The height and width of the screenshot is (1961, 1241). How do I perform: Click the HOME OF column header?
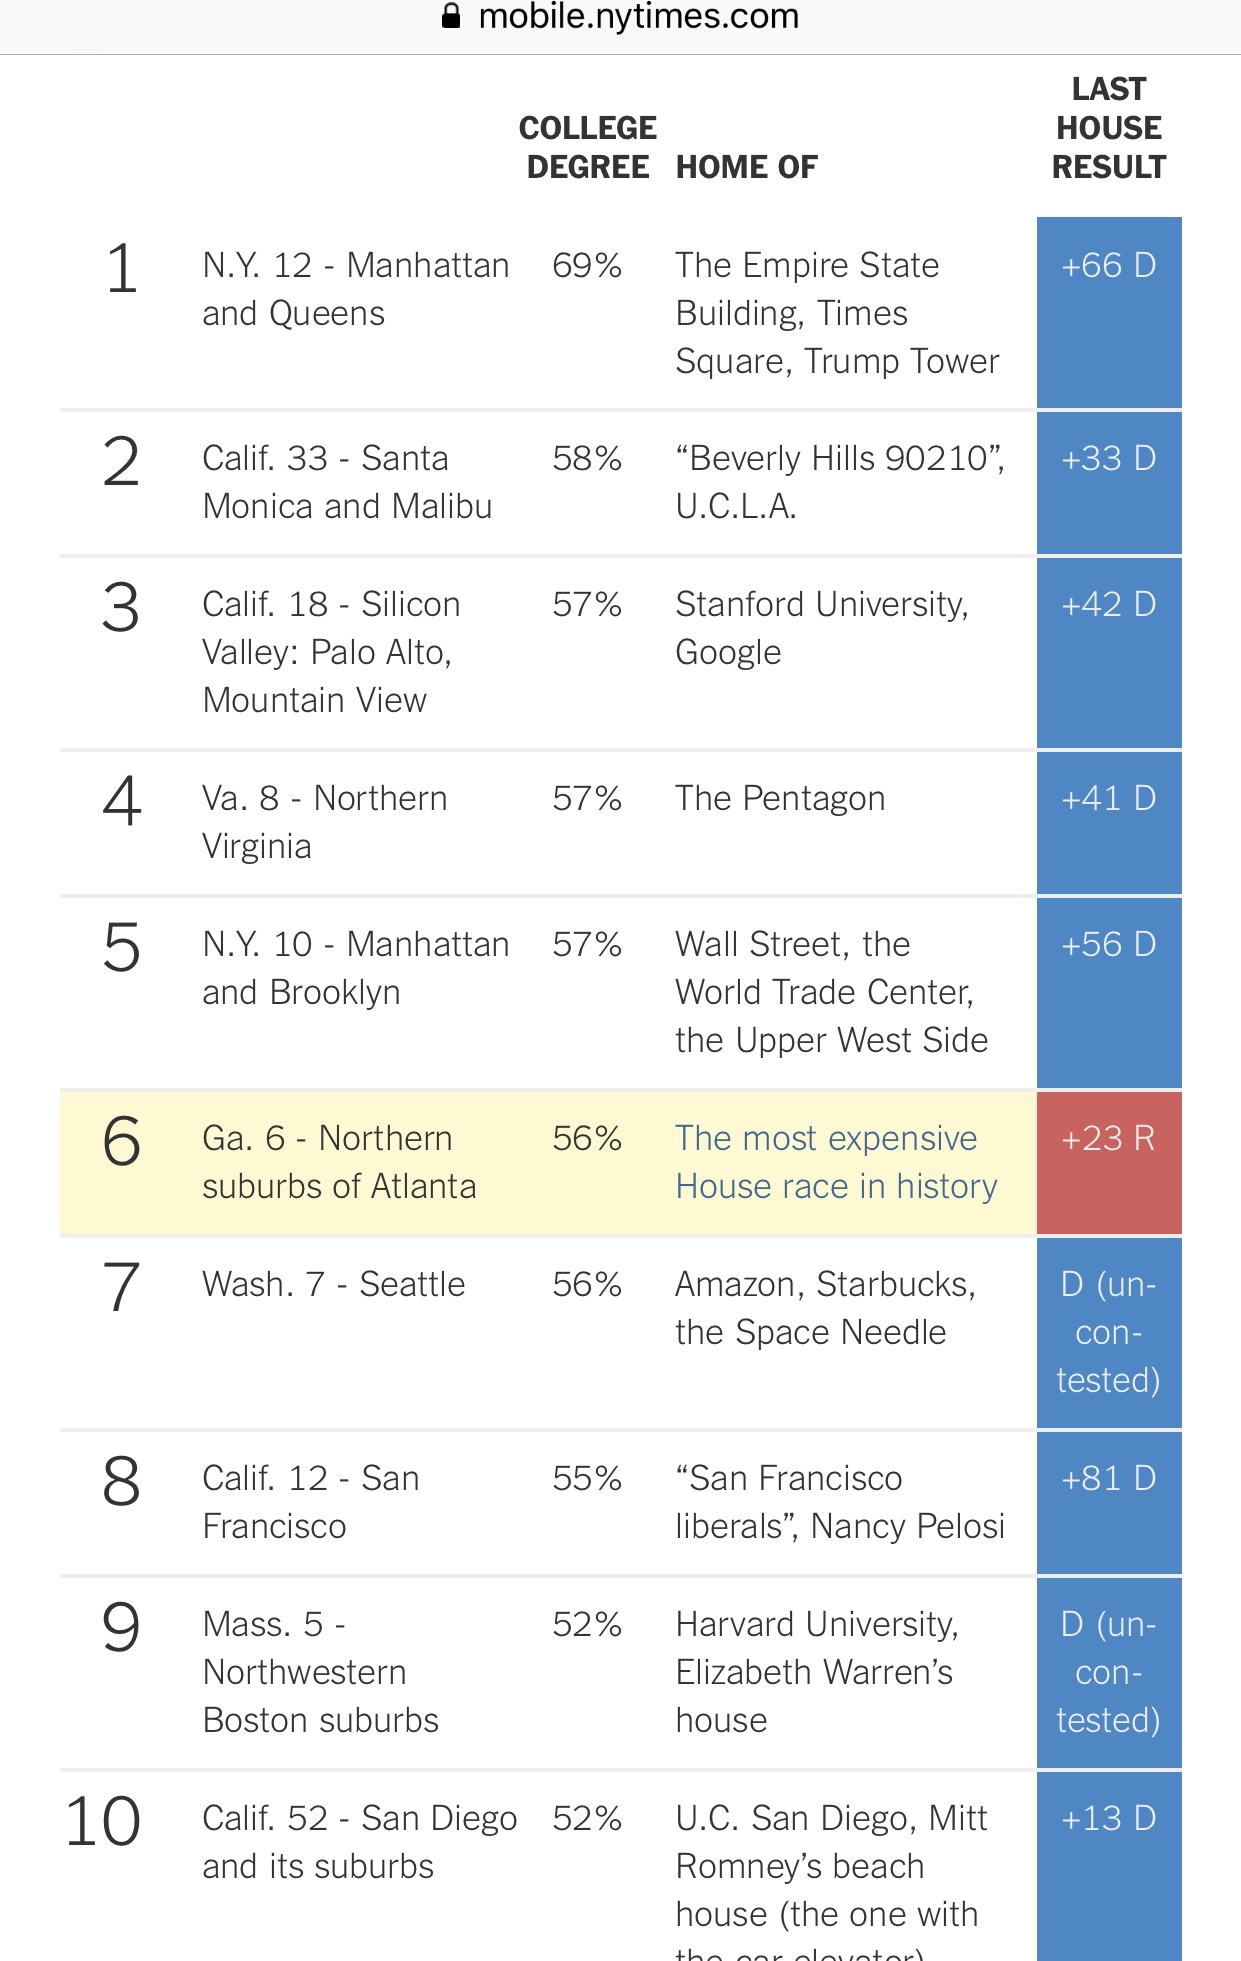[746, 167]
